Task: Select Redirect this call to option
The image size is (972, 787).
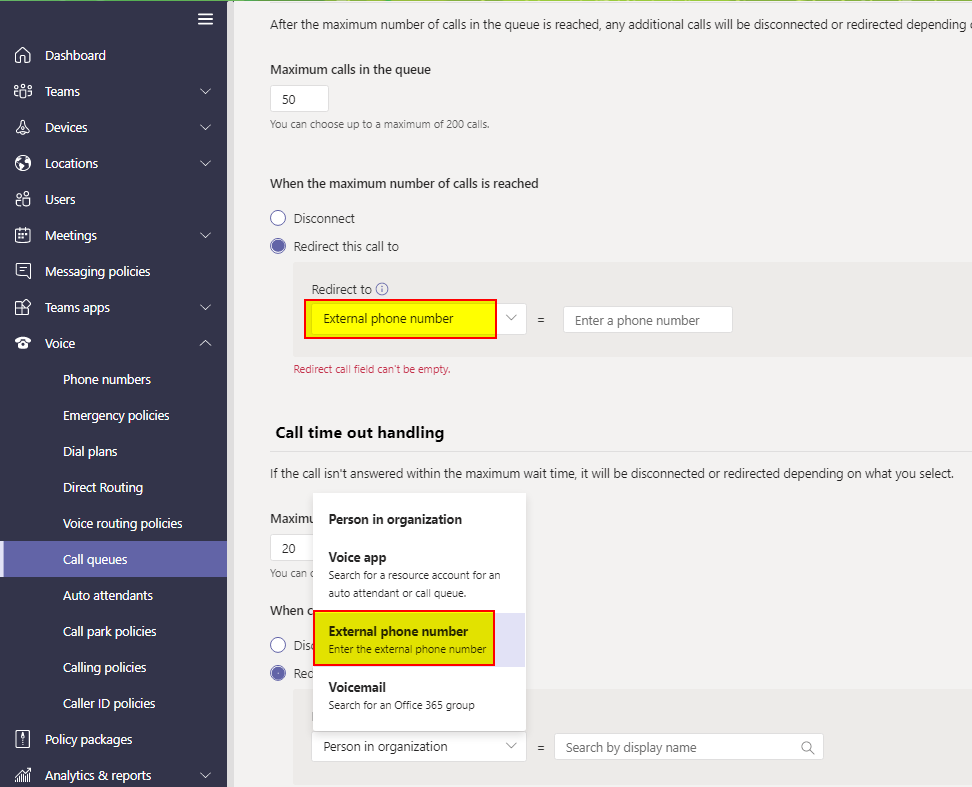Action: click(x=278, y=246)
